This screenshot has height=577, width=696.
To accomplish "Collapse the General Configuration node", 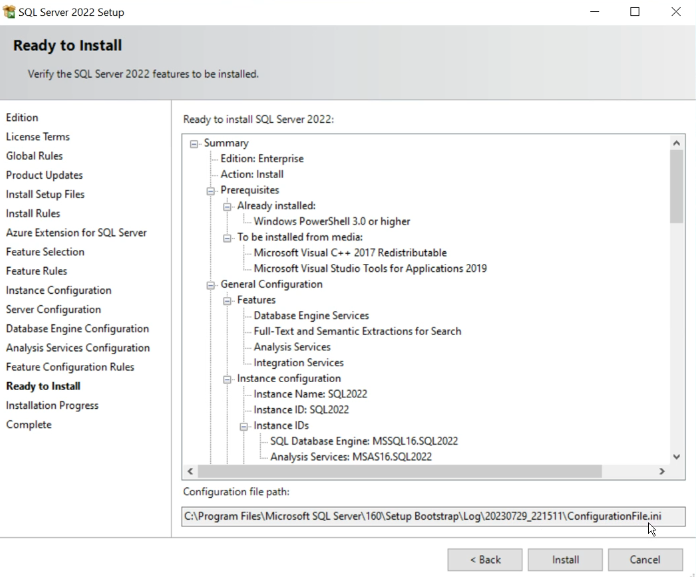I will (211, 285).
